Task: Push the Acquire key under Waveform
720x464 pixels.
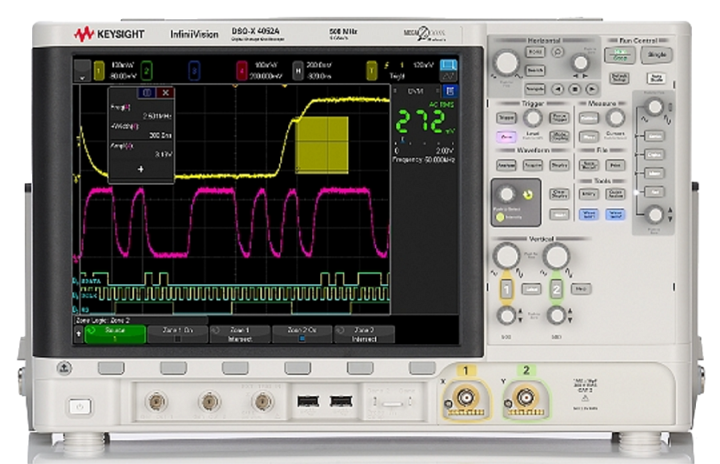Action: pos(533,165)
